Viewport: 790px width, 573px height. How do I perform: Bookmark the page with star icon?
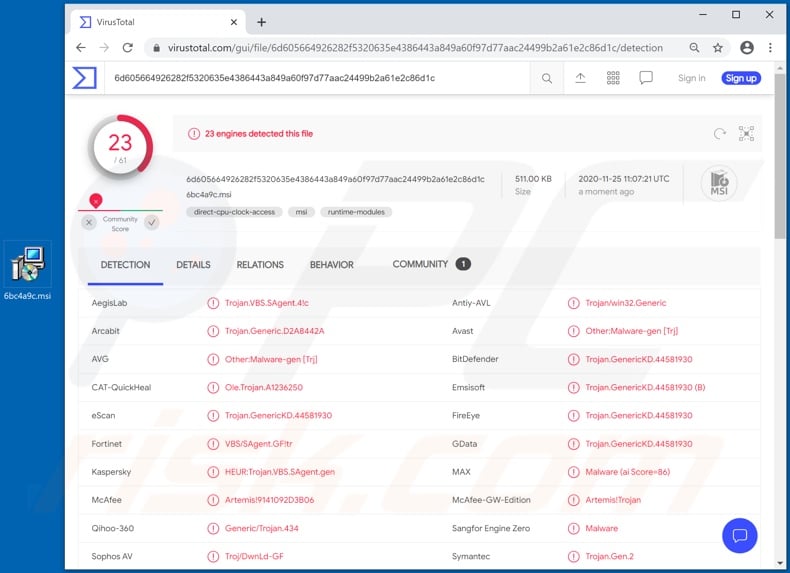click(x=718, y=47)
